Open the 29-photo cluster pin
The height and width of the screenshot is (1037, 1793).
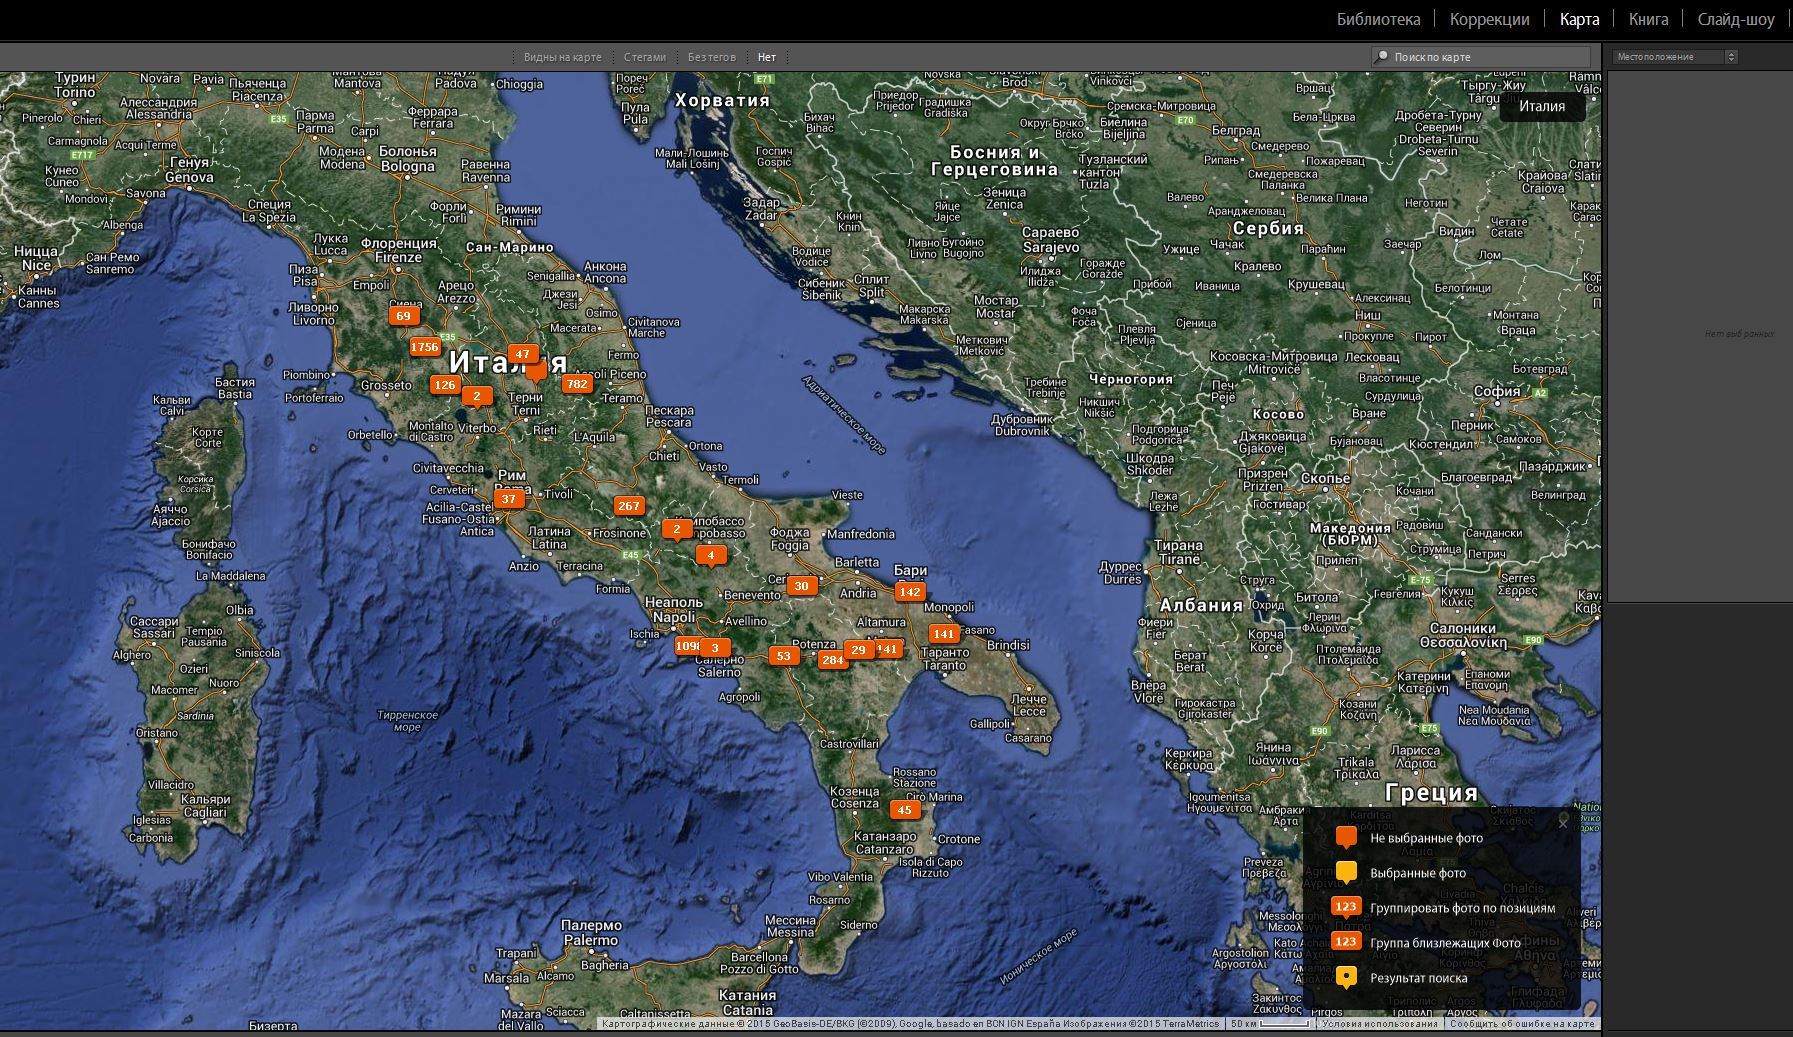point(858,650)
